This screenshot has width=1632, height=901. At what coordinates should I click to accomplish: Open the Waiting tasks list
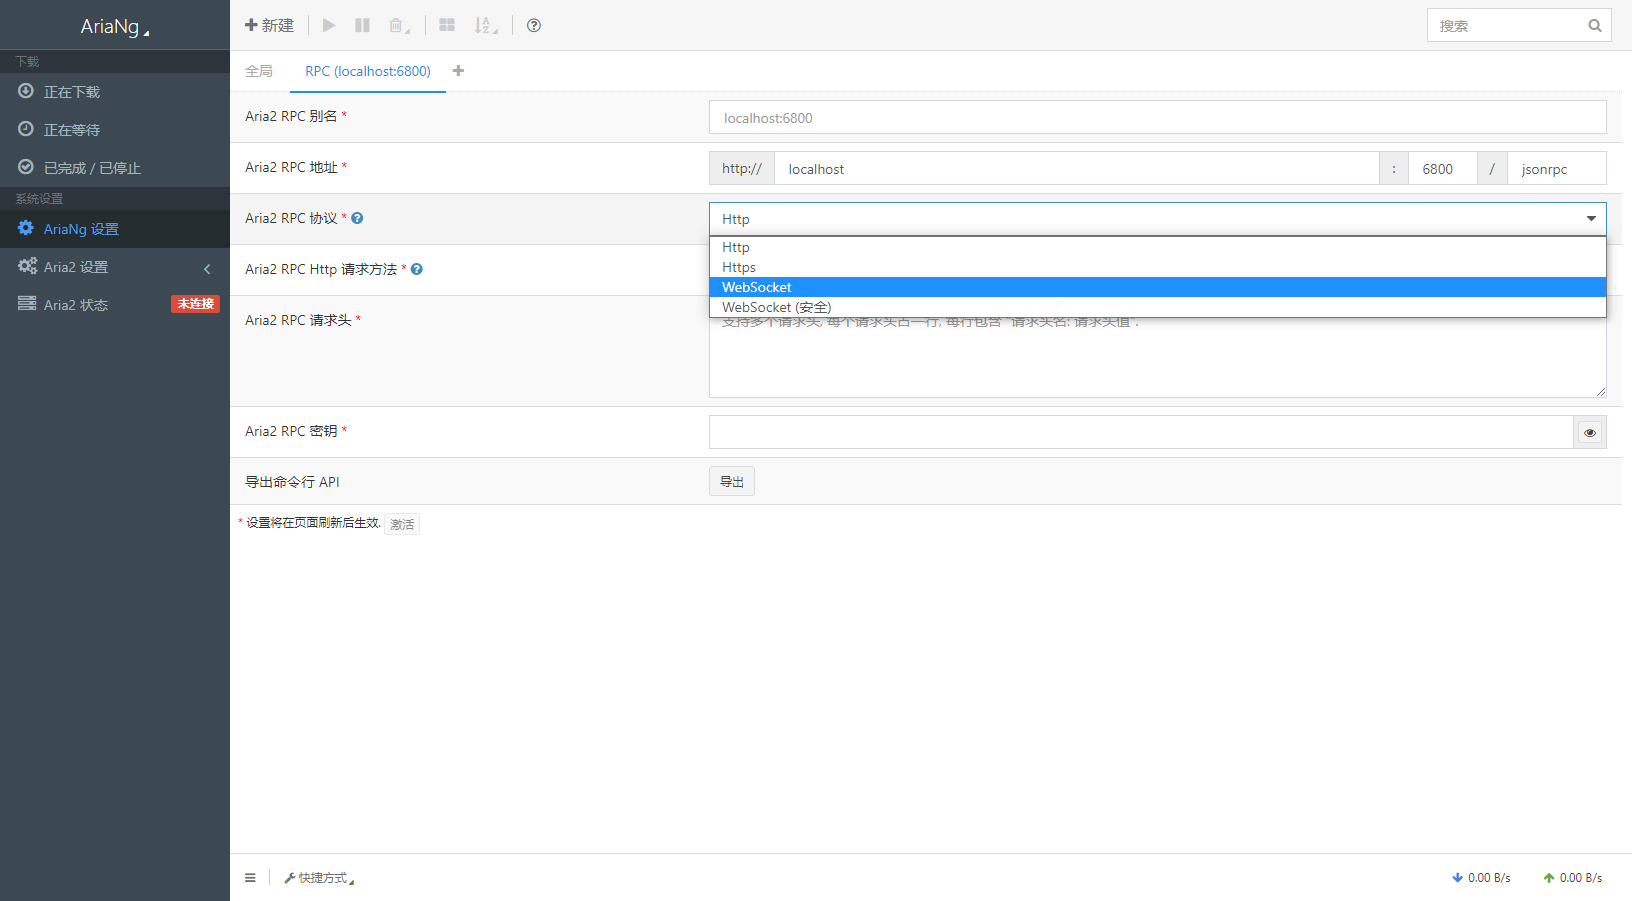pos(115,130)
